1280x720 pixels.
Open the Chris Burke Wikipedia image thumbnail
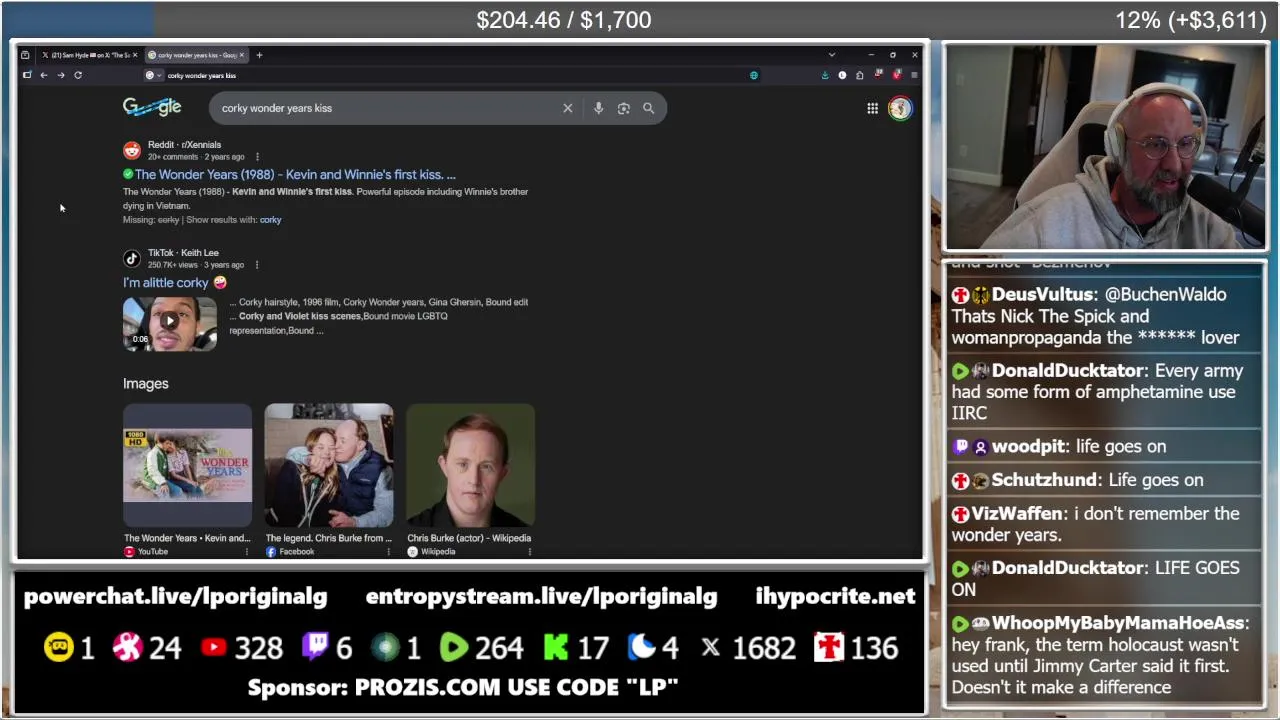[471, 465]
